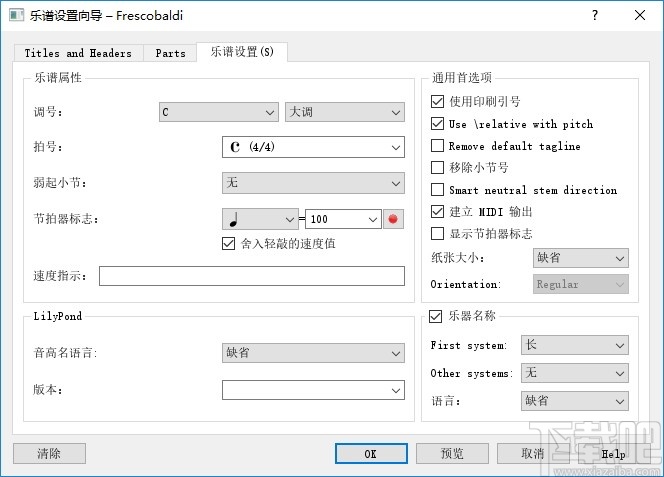Viewport: 664px width, 477px height.
Task: Open the time signature (4/4) dropdown
Action: (313, 147)
